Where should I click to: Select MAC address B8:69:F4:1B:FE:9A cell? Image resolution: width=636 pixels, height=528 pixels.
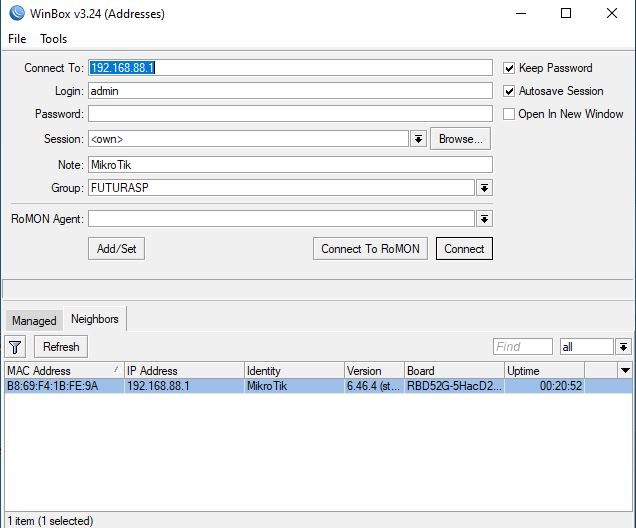click(64, 386)
